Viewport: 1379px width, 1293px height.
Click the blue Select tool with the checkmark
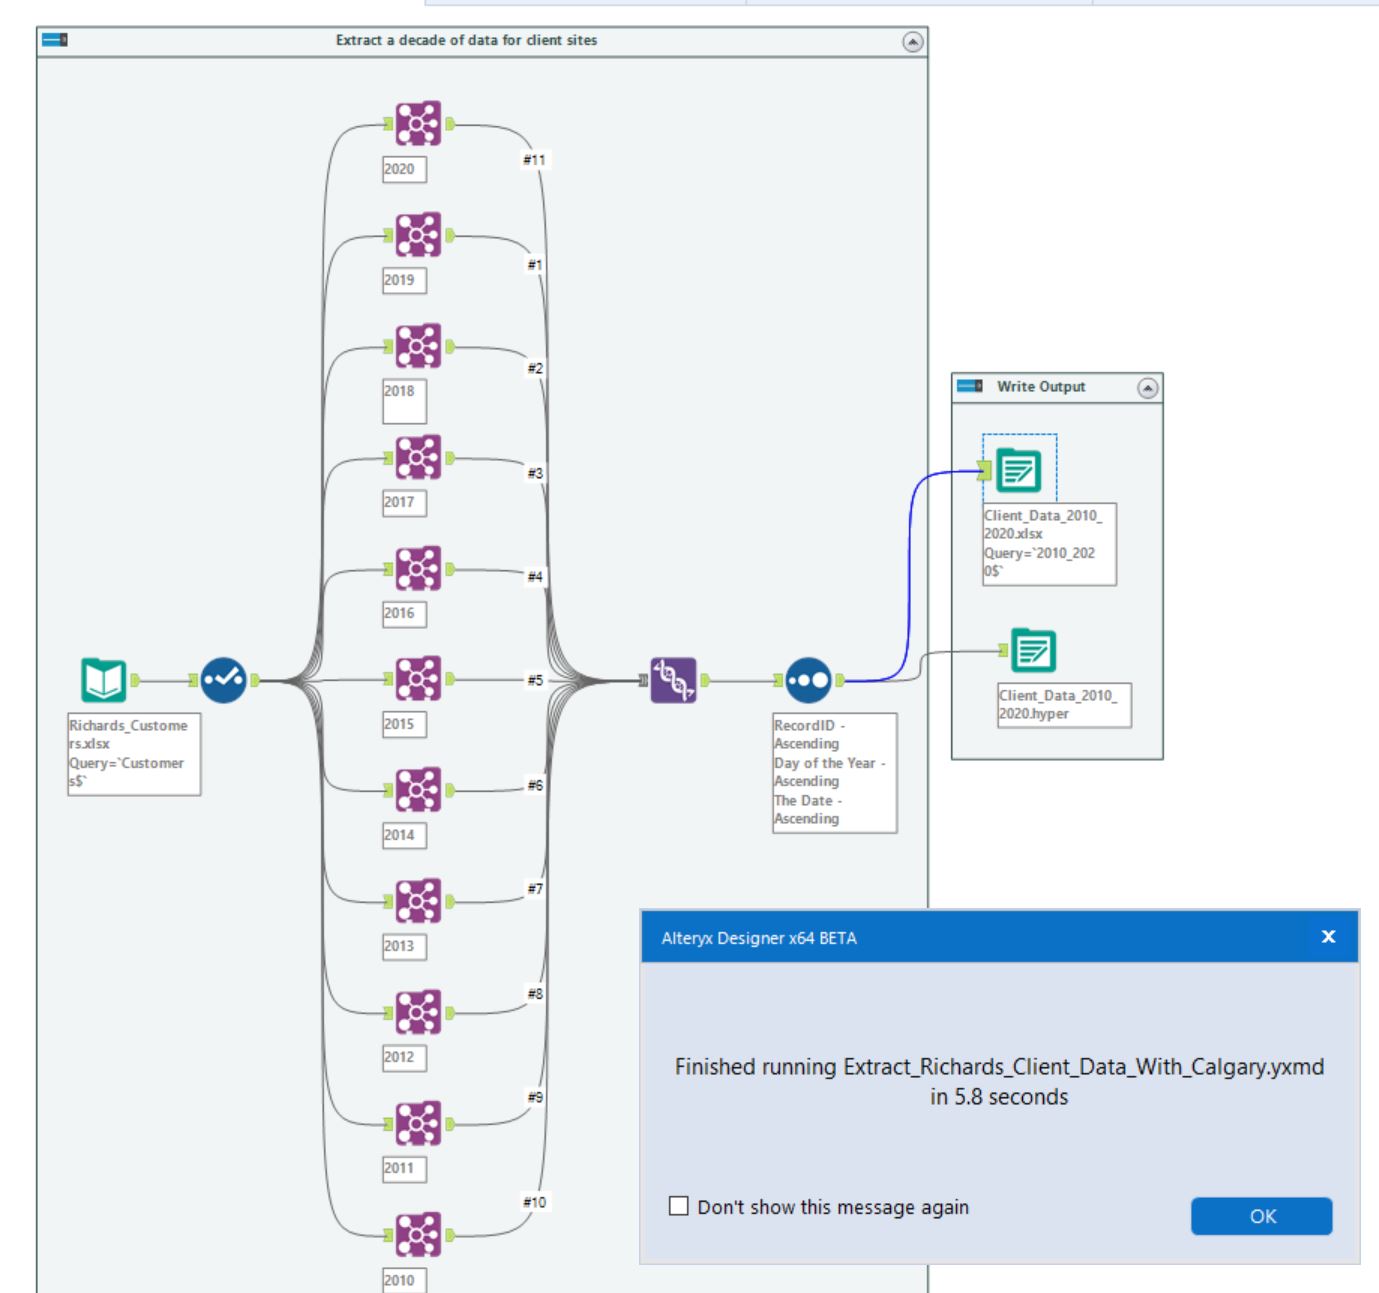pyautogui.click(x=223, y=681)
